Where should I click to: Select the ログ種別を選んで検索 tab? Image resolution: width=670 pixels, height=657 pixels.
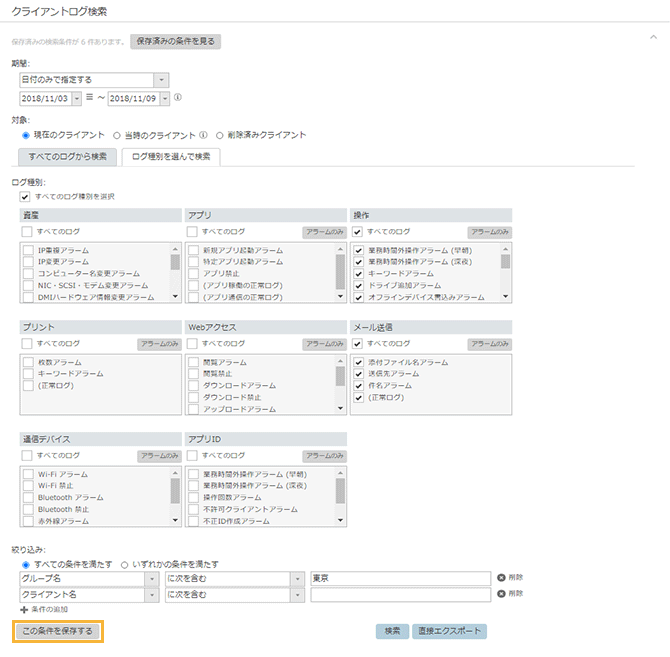tap(171, 156)
